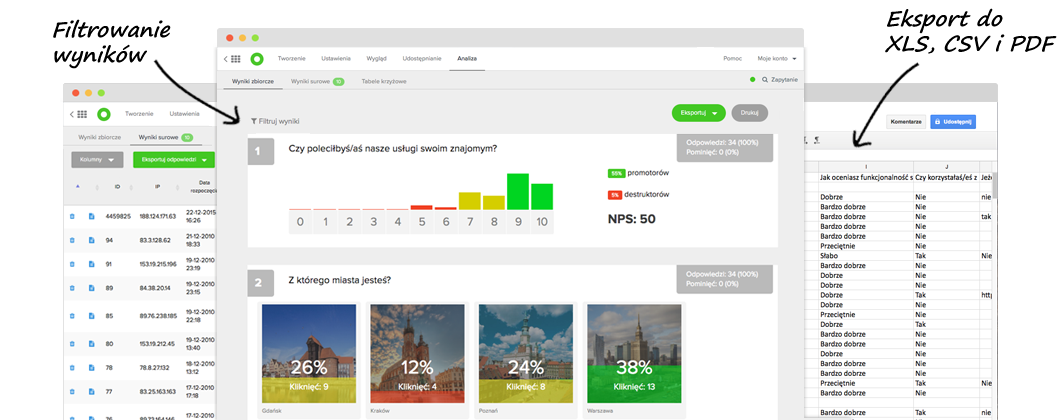Click trash icon for response ID 77
1063x420 pixels.
73,391
